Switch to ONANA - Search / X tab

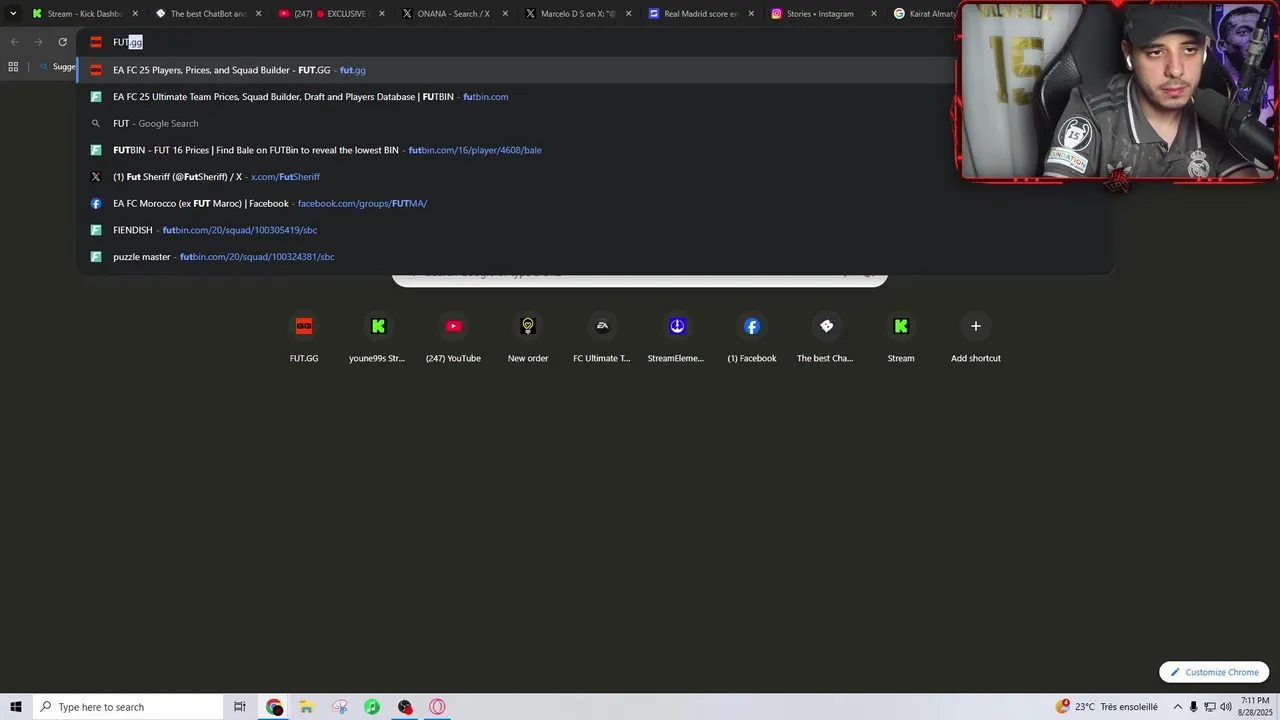tap(454, 14)
